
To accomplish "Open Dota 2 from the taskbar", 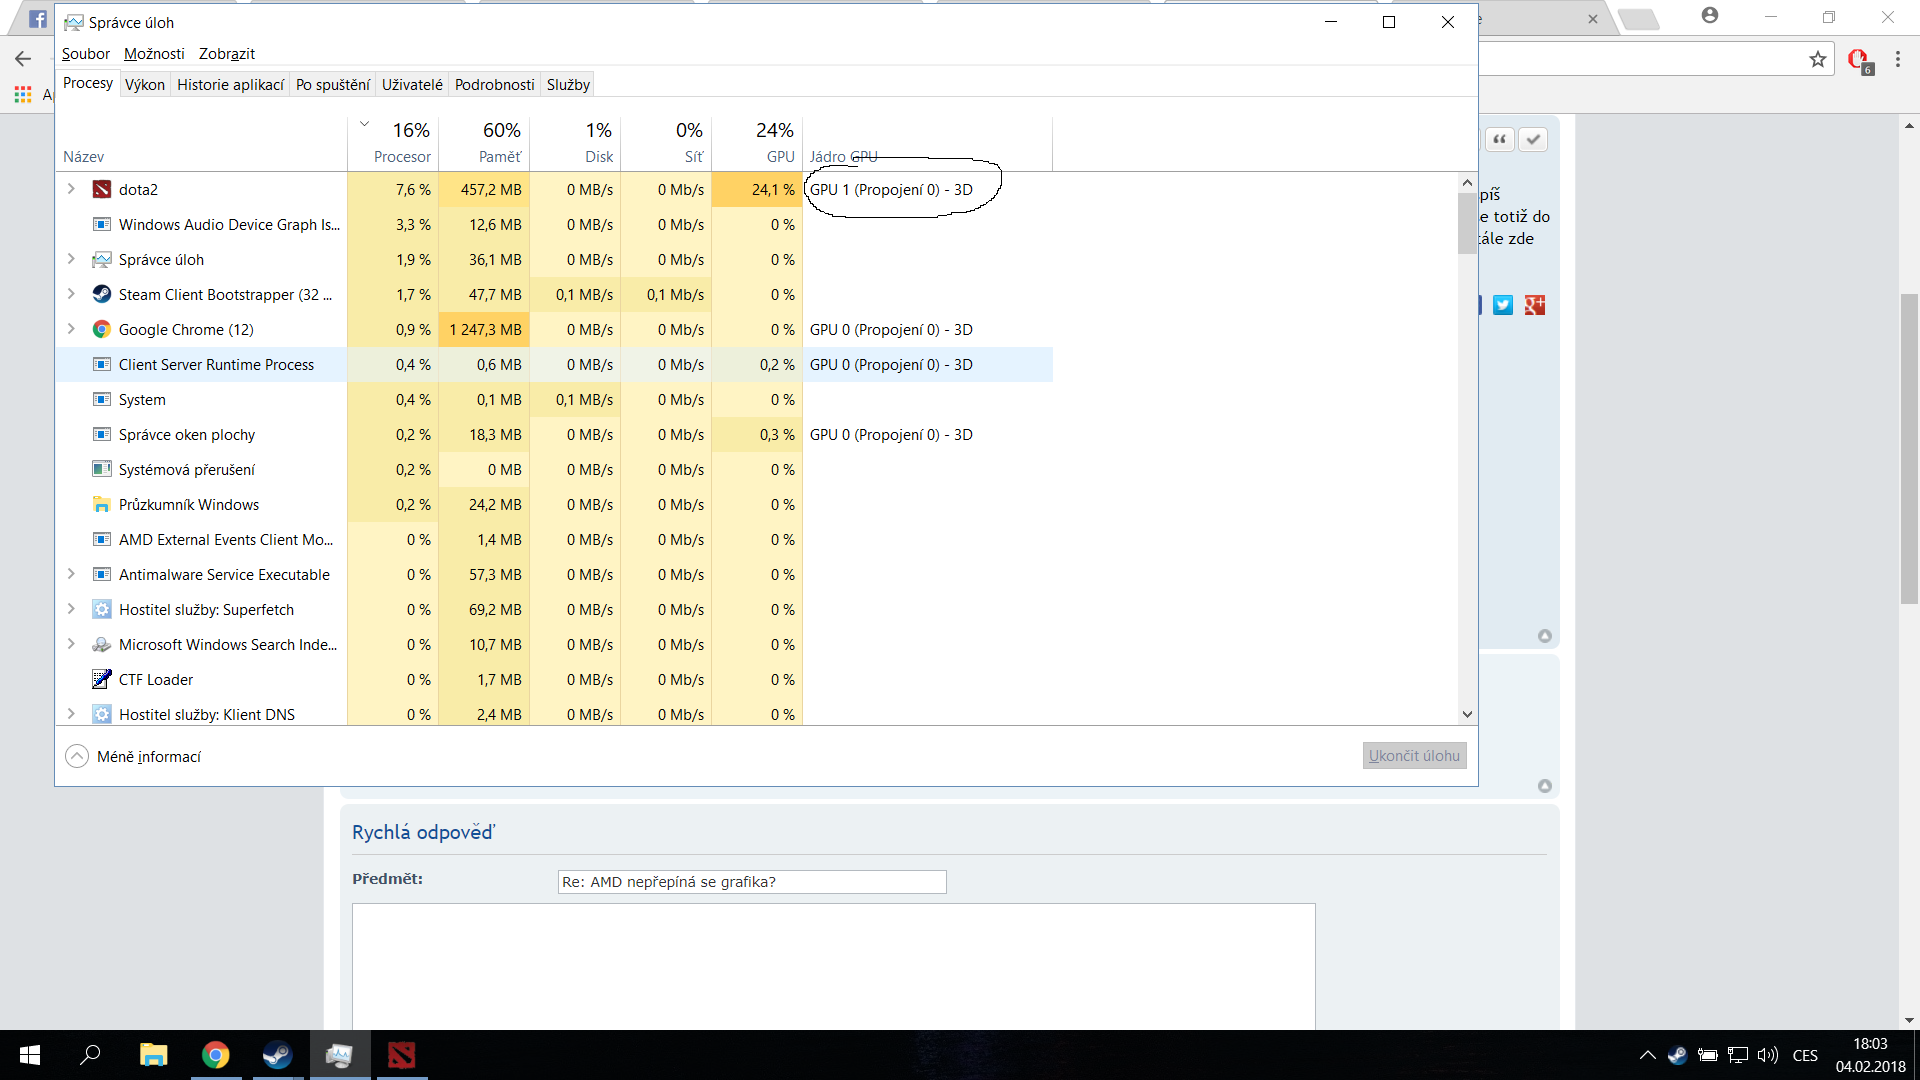I will point(401,1055).
